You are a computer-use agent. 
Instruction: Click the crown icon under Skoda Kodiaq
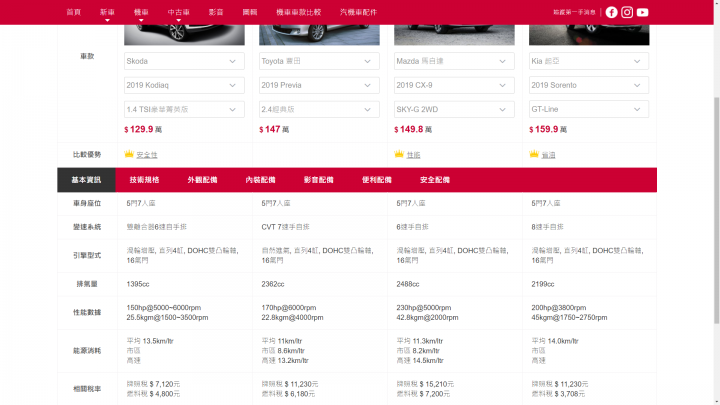click(129, 154)
